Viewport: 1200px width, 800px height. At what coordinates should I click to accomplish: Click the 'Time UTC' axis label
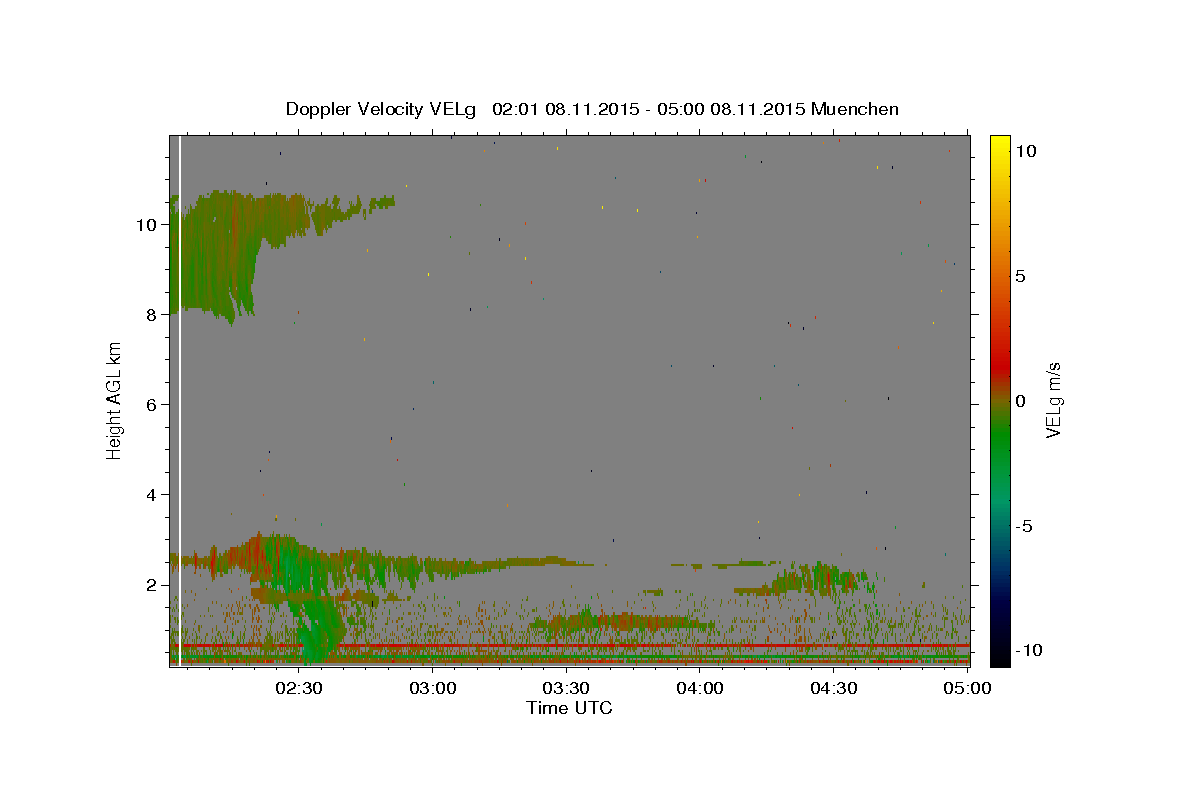(569, 708)
